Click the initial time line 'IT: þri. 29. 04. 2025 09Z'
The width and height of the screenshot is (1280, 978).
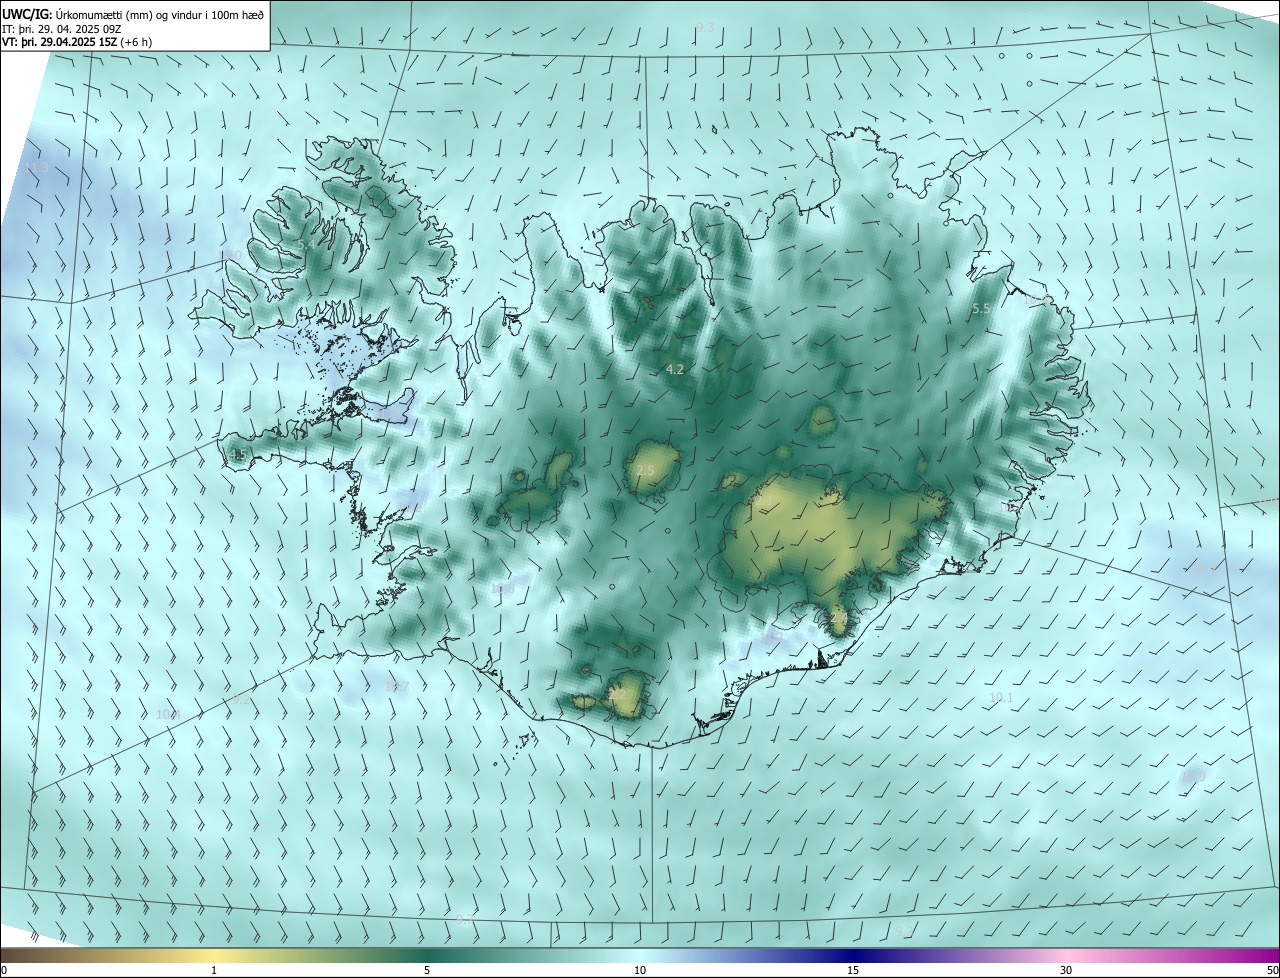(62, 28)
